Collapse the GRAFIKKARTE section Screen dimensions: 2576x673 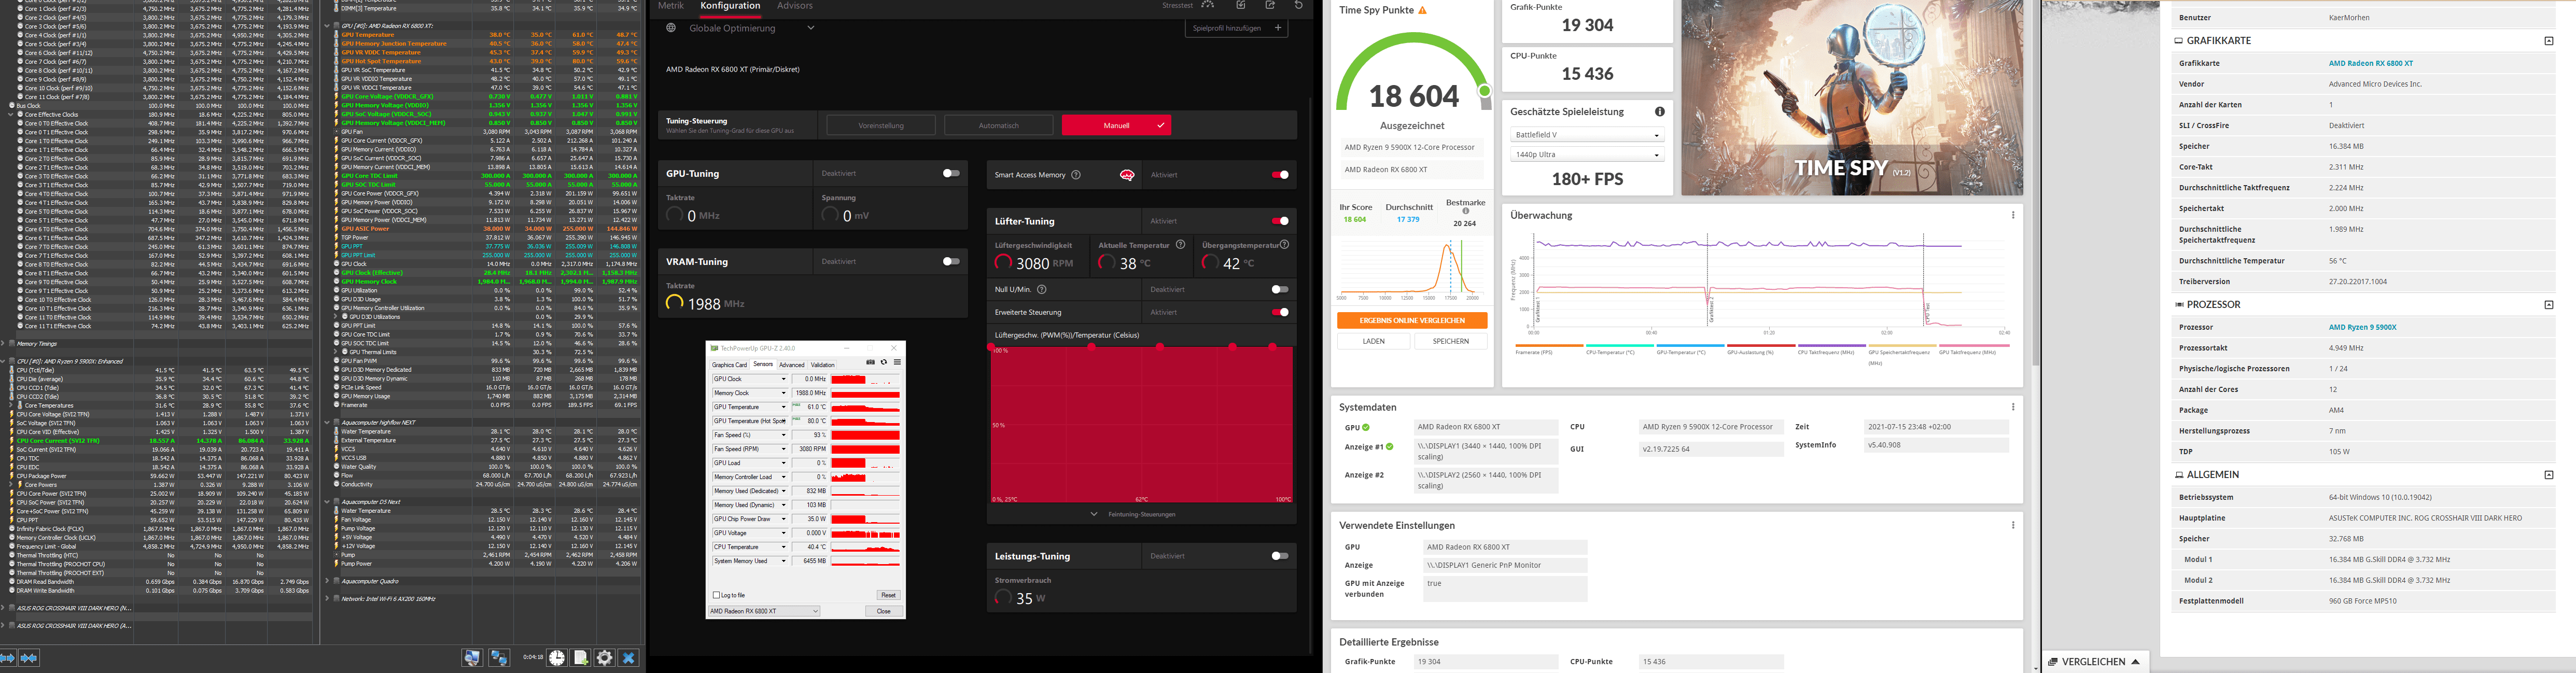coord(2549,41)
